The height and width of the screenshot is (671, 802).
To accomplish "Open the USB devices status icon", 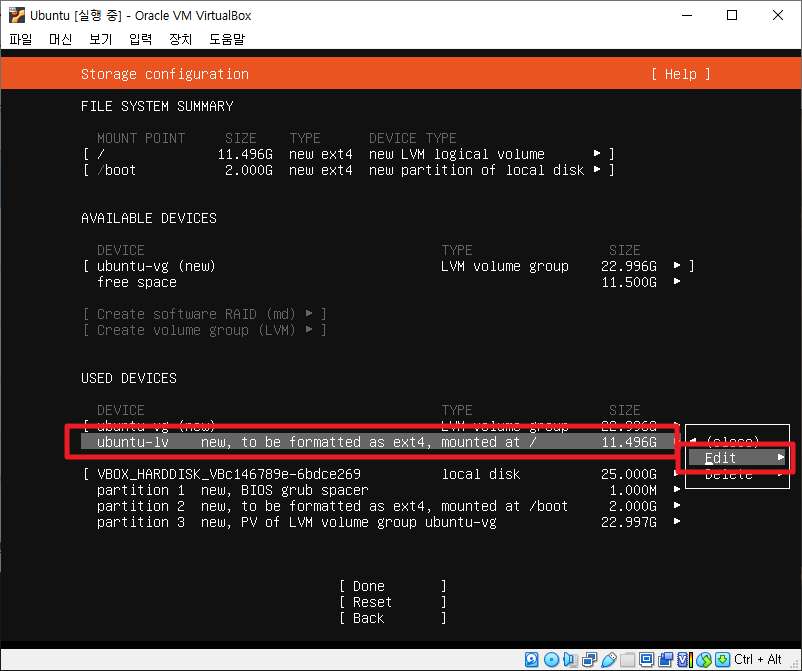I will pos(609,660).
